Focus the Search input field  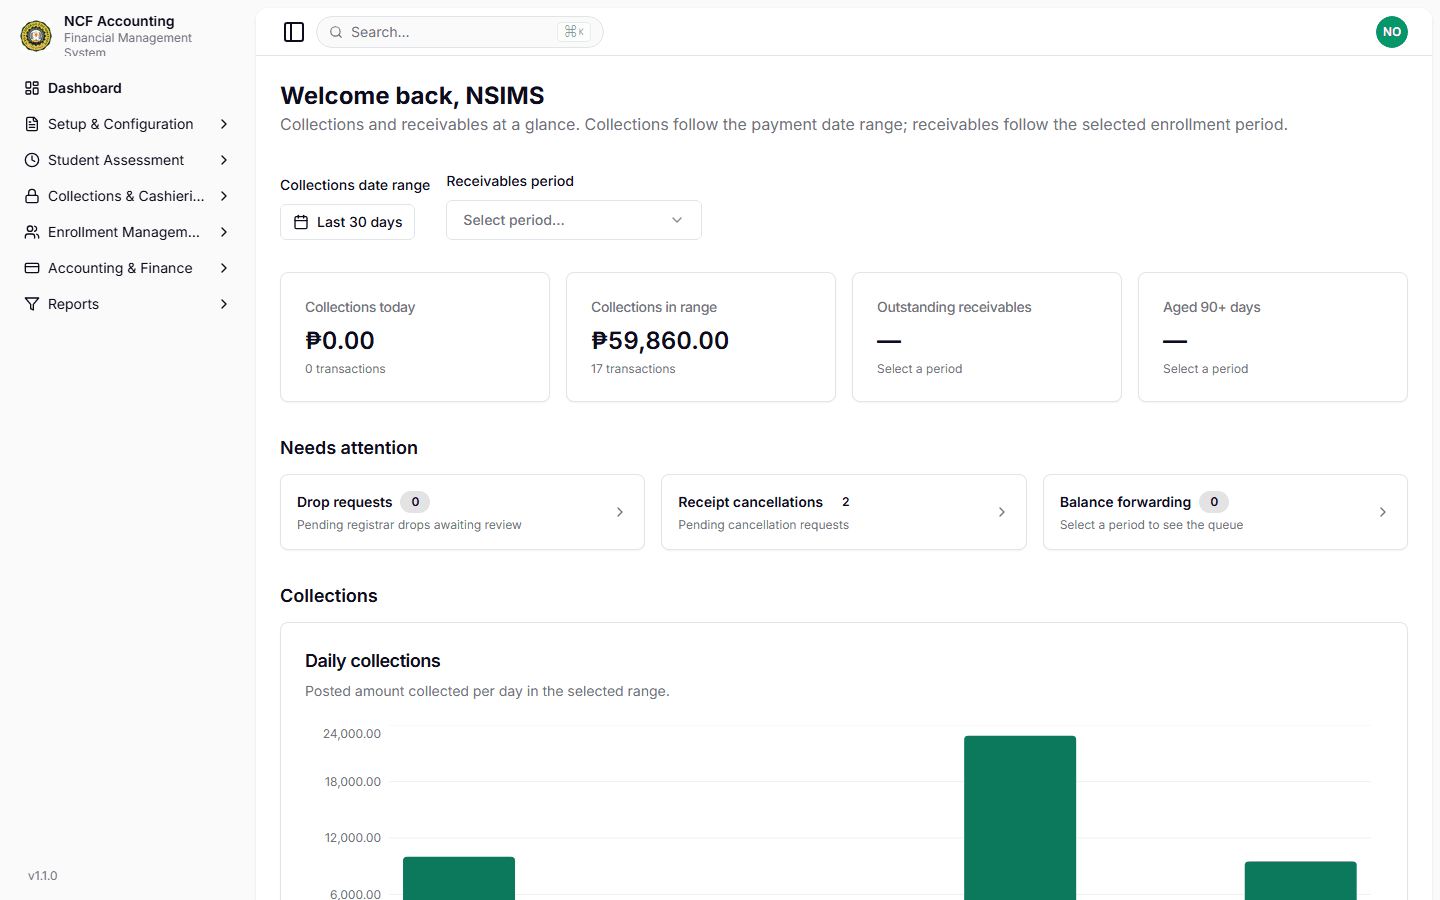click(460, 32)
